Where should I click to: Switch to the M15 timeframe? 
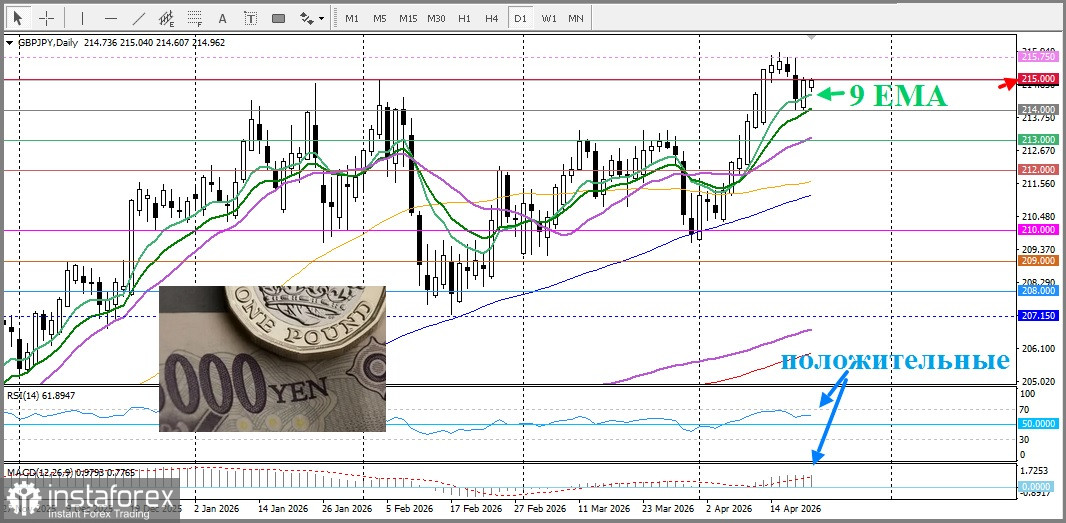point(408,18)
